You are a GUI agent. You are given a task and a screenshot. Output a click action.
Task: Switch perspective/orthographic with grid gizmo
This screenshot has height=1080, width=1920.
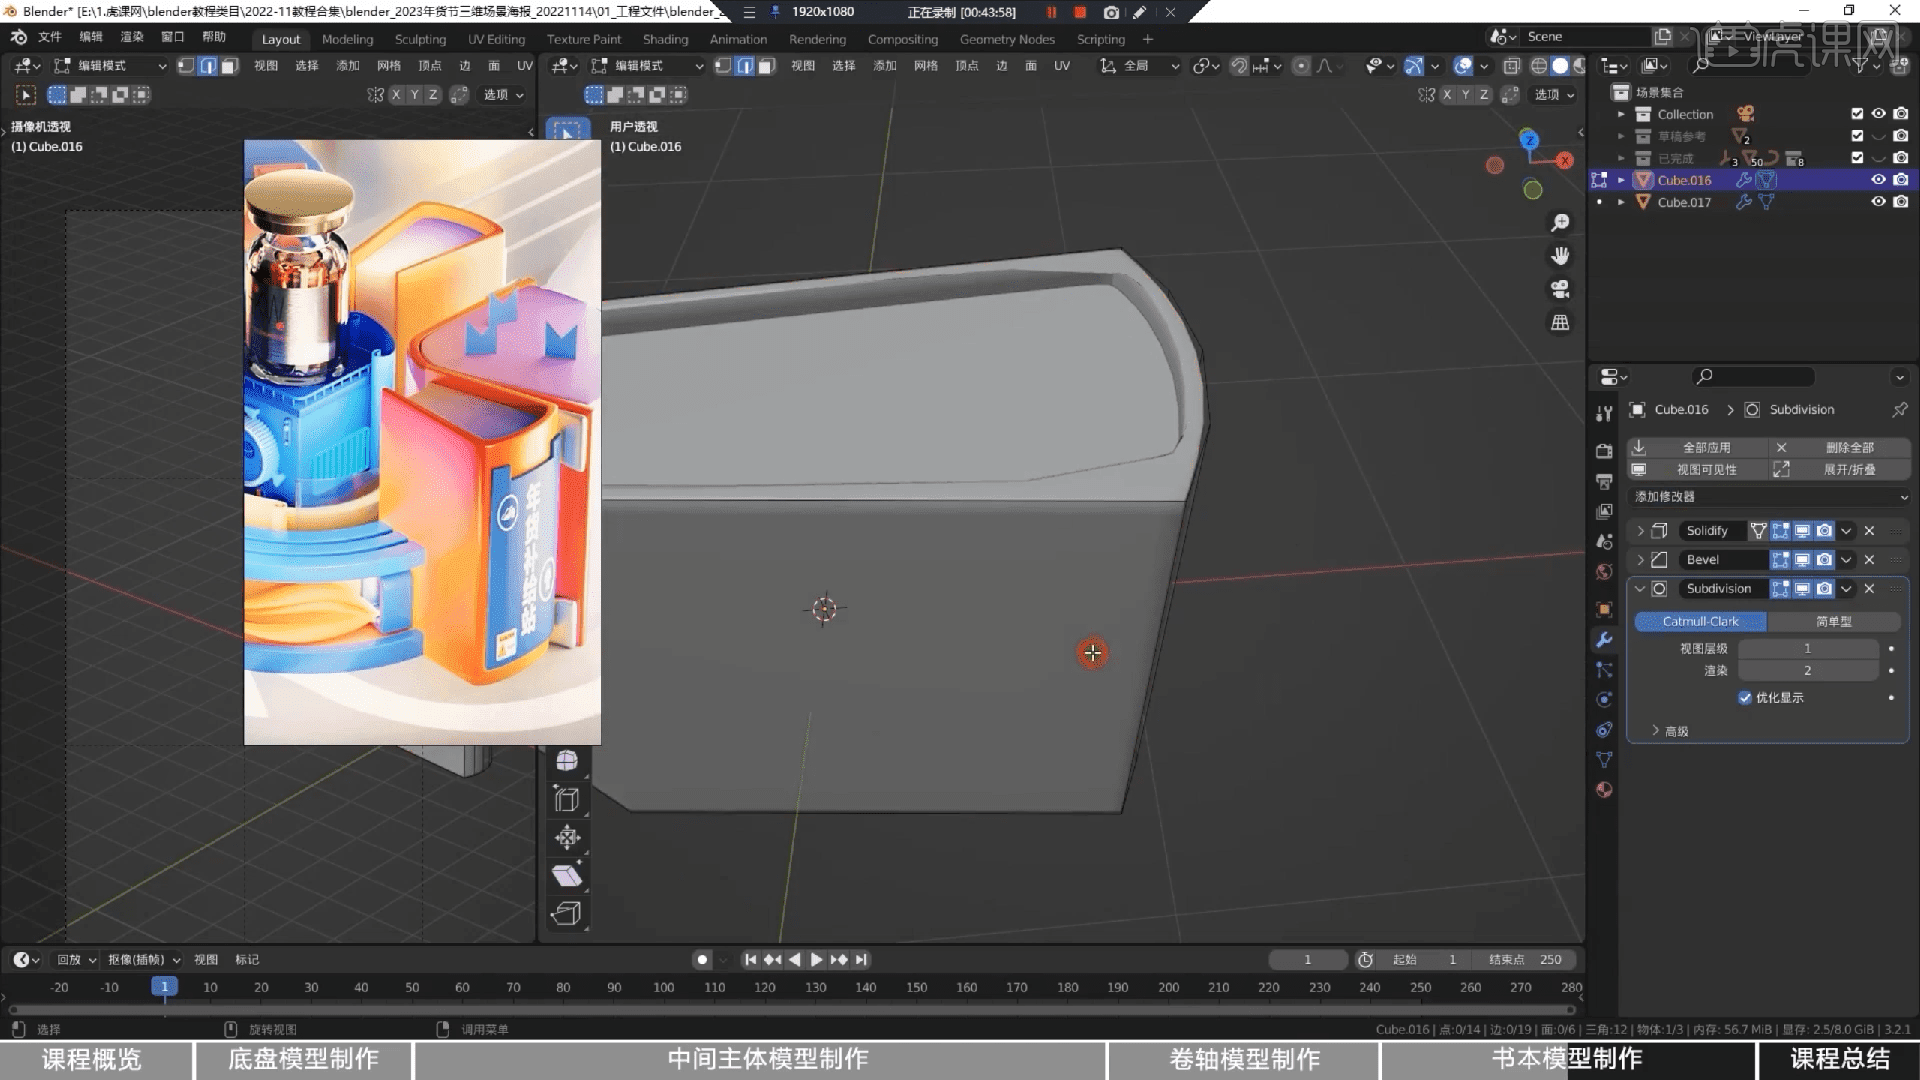1560,322
